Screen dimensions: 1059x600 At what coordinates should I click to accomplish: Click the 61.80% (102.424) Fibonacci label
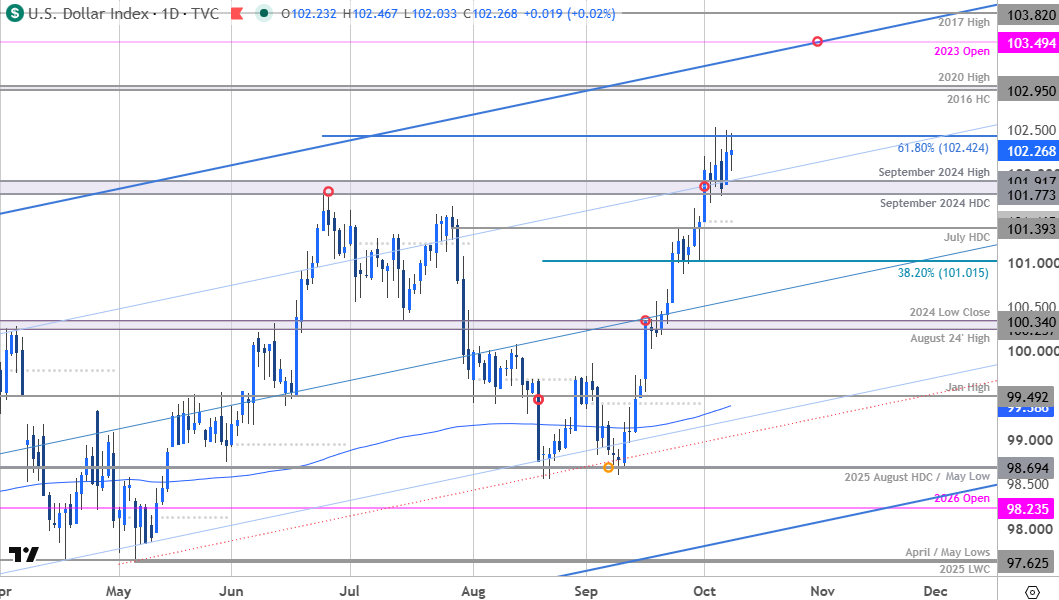pos(943,147)
